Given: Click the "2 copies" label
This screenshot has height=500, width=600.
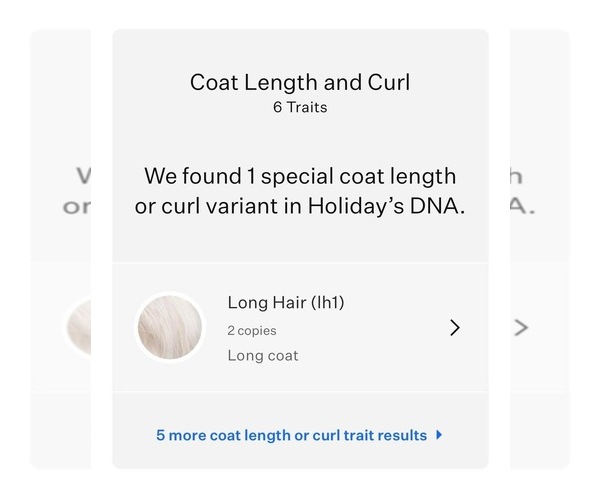Looking at the screenshot, I should pos(252,330).
